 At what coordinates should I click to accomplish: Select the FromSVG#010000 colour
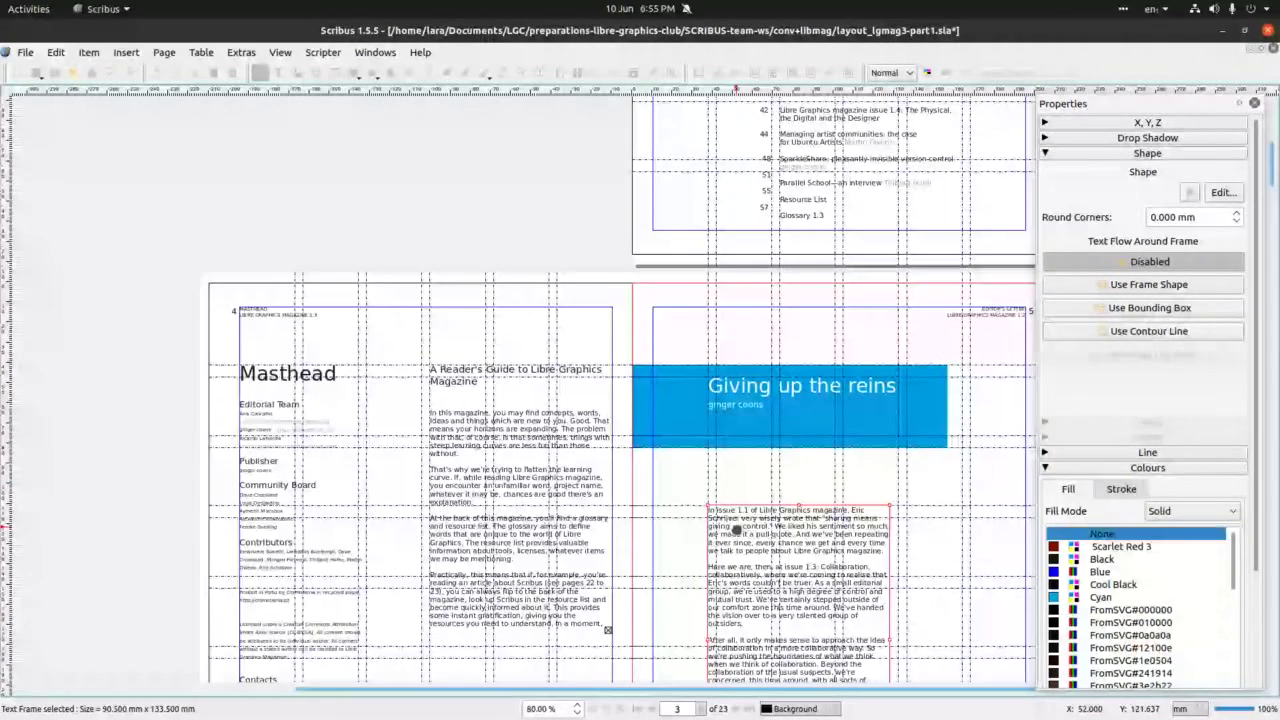click(1135, 623)
